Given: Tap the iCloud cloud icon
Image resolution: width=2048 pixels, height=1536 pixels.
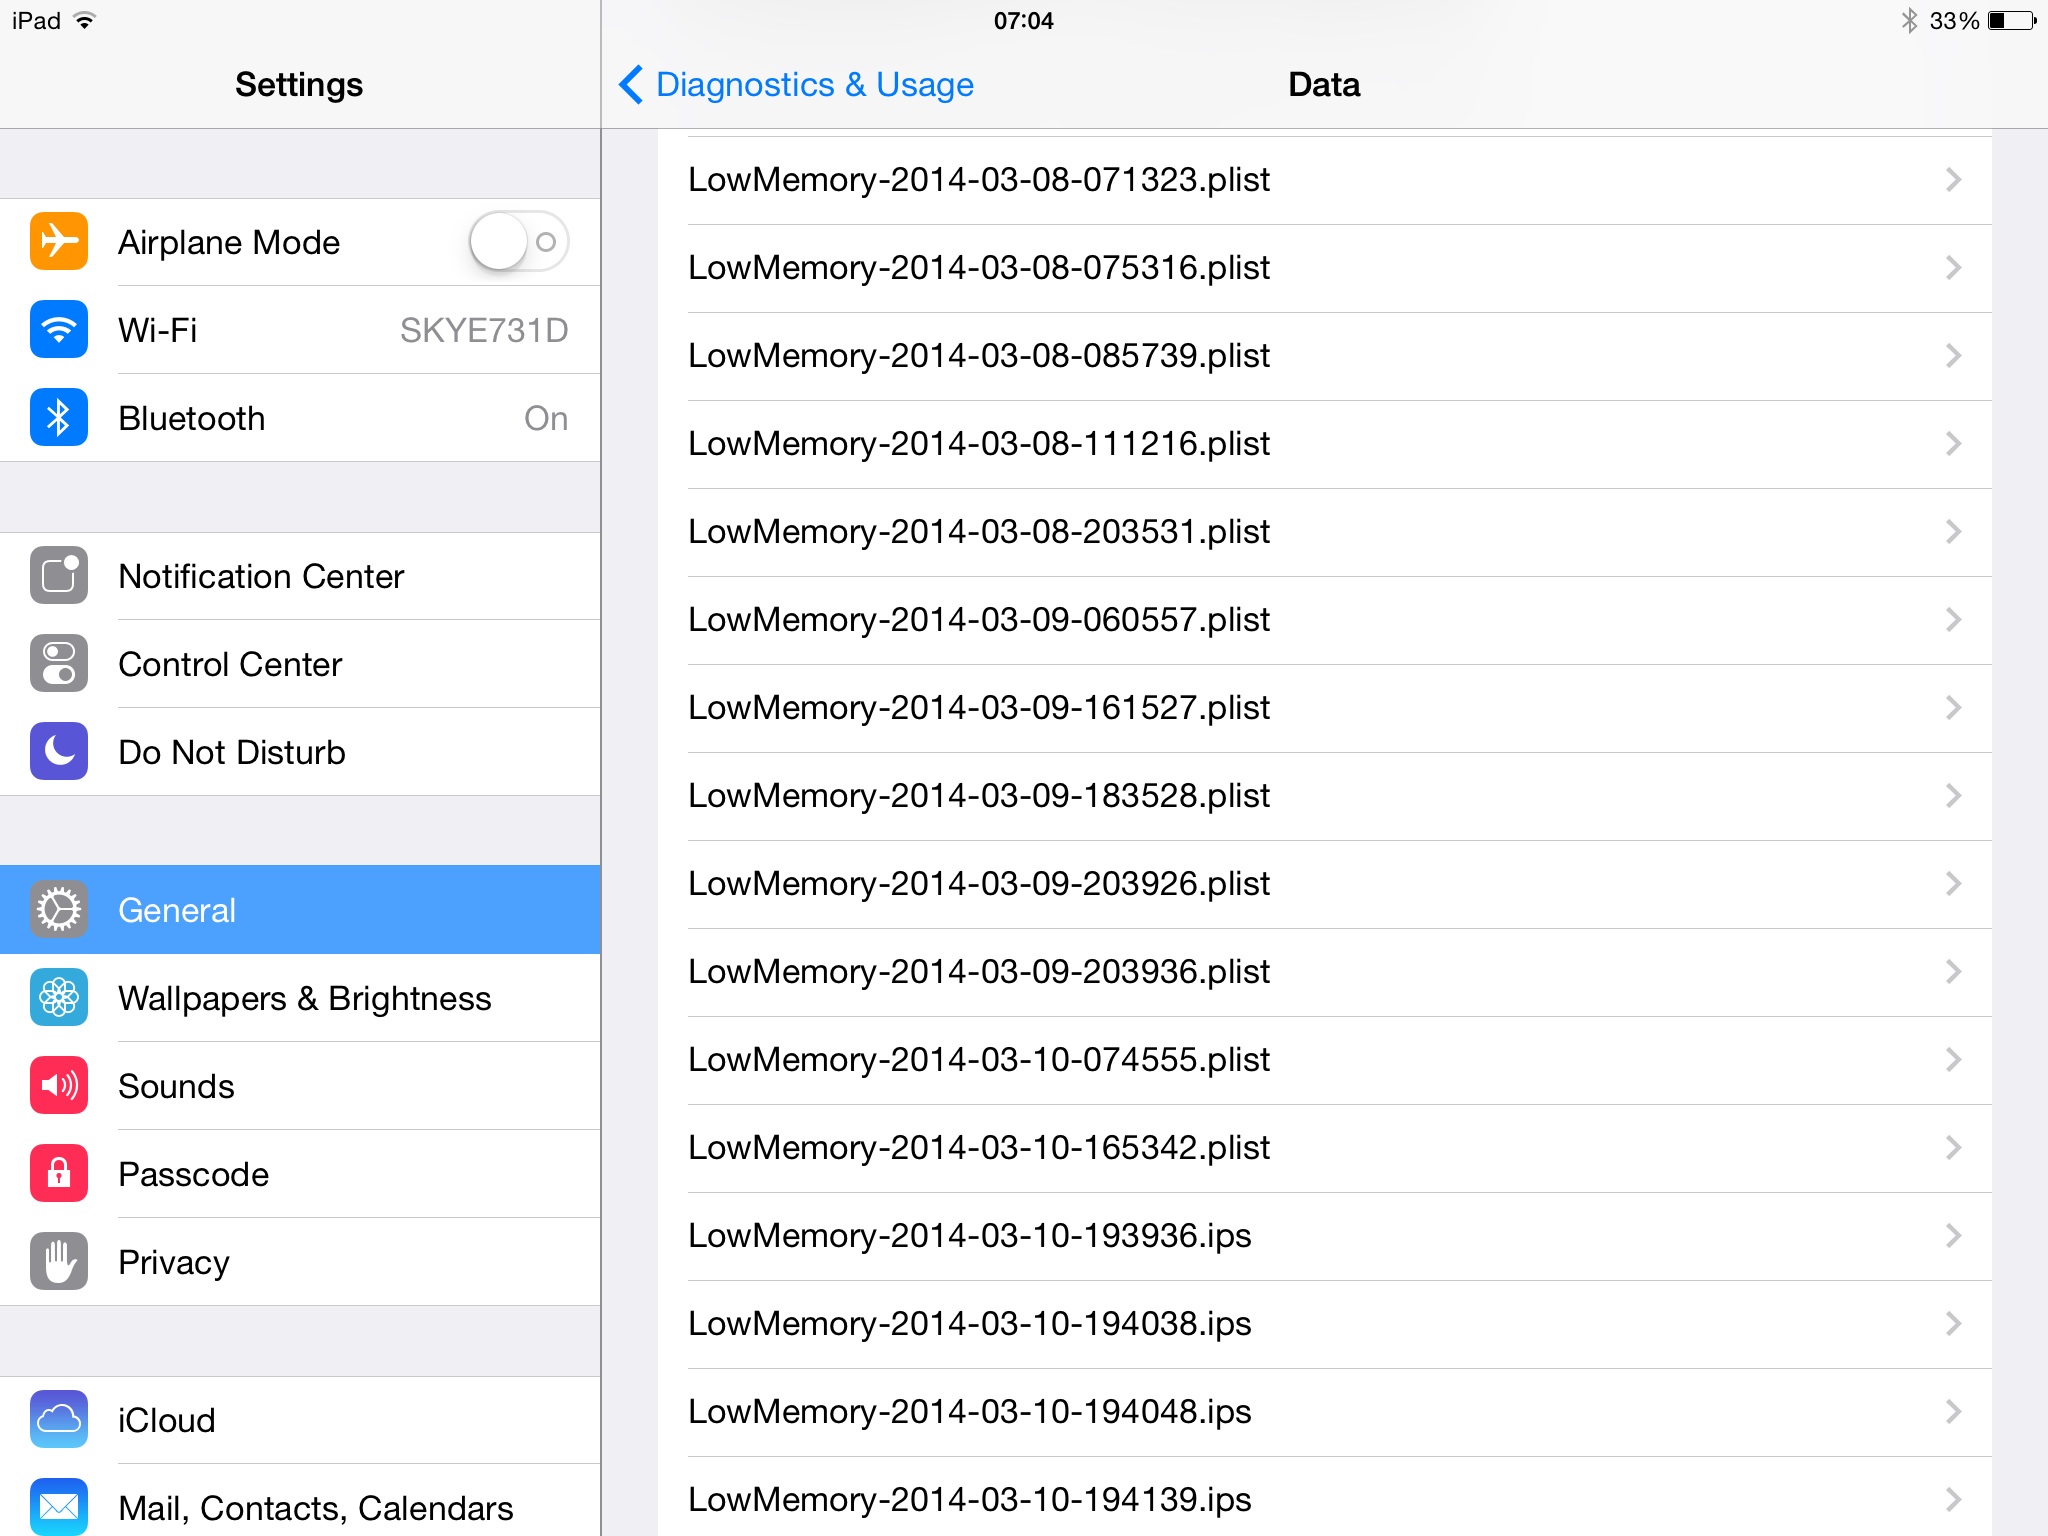Looking at the screenshot, I should (x=59, y=1420).
